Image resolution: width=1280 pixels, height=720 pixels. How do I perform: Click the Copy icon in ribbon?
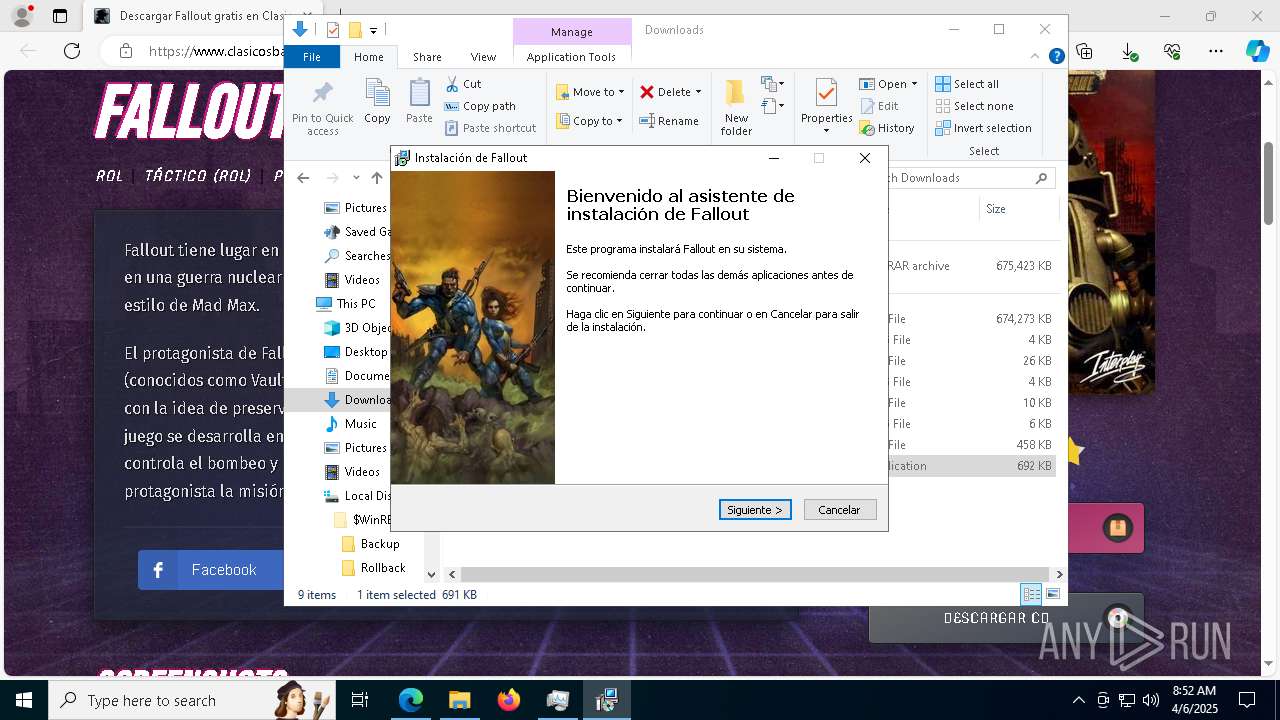tap(377, 102)
